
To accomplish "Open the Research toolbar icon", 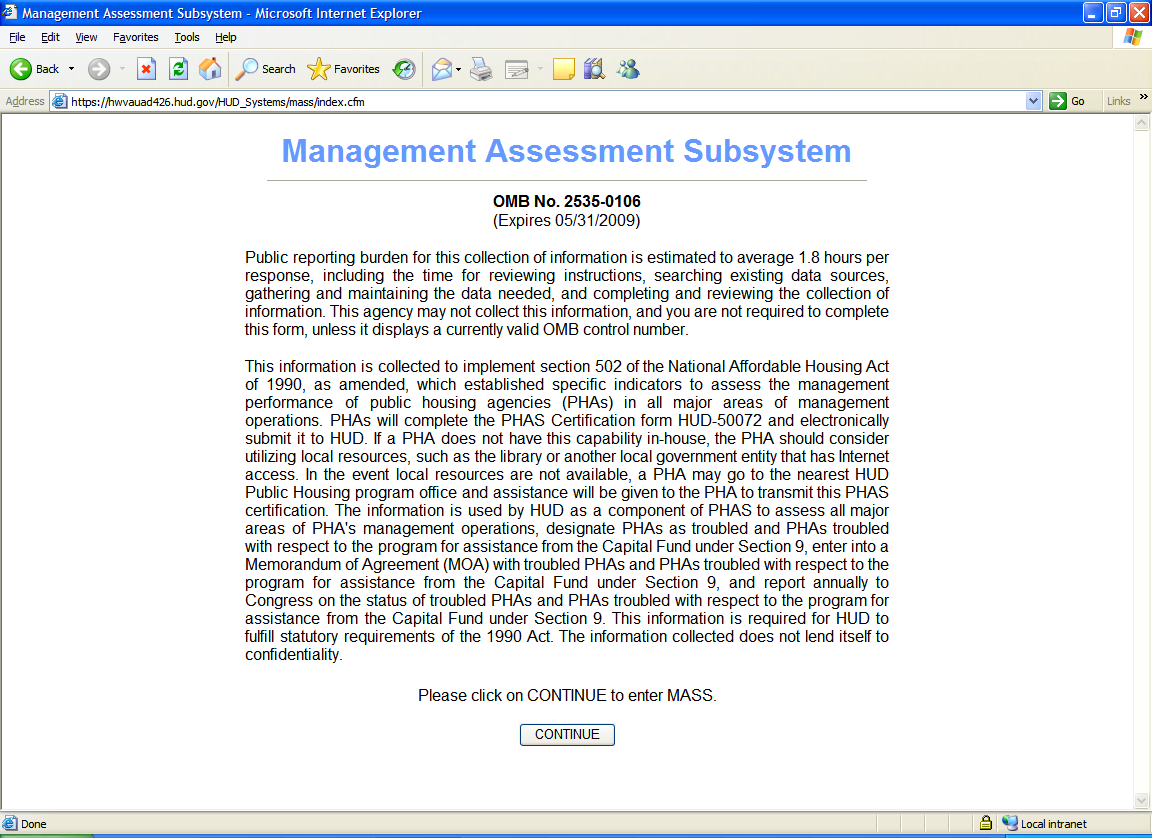I will point(594,69).
